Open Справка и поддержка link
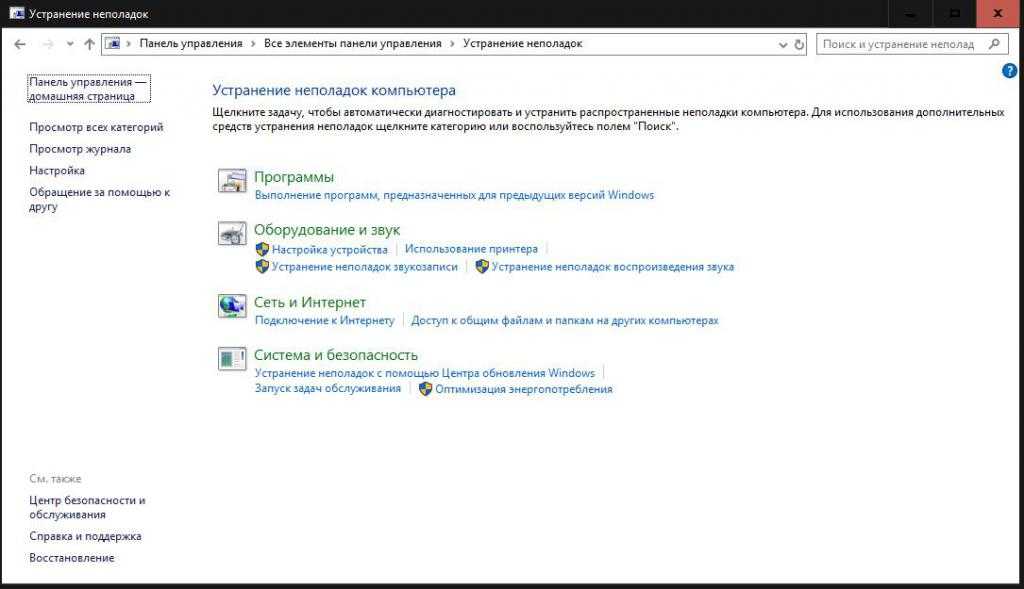The width and height of the screenshot is (1024, 589). 85,536
